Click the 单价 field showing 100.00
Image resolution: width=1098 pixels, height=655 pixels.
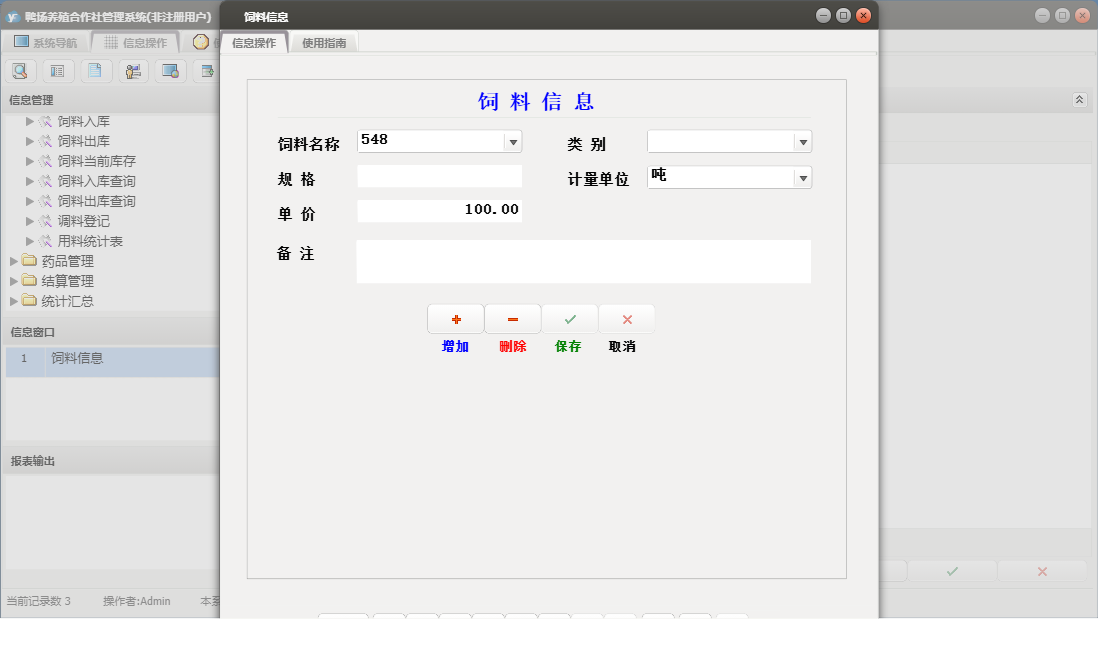tap(439, 211)
